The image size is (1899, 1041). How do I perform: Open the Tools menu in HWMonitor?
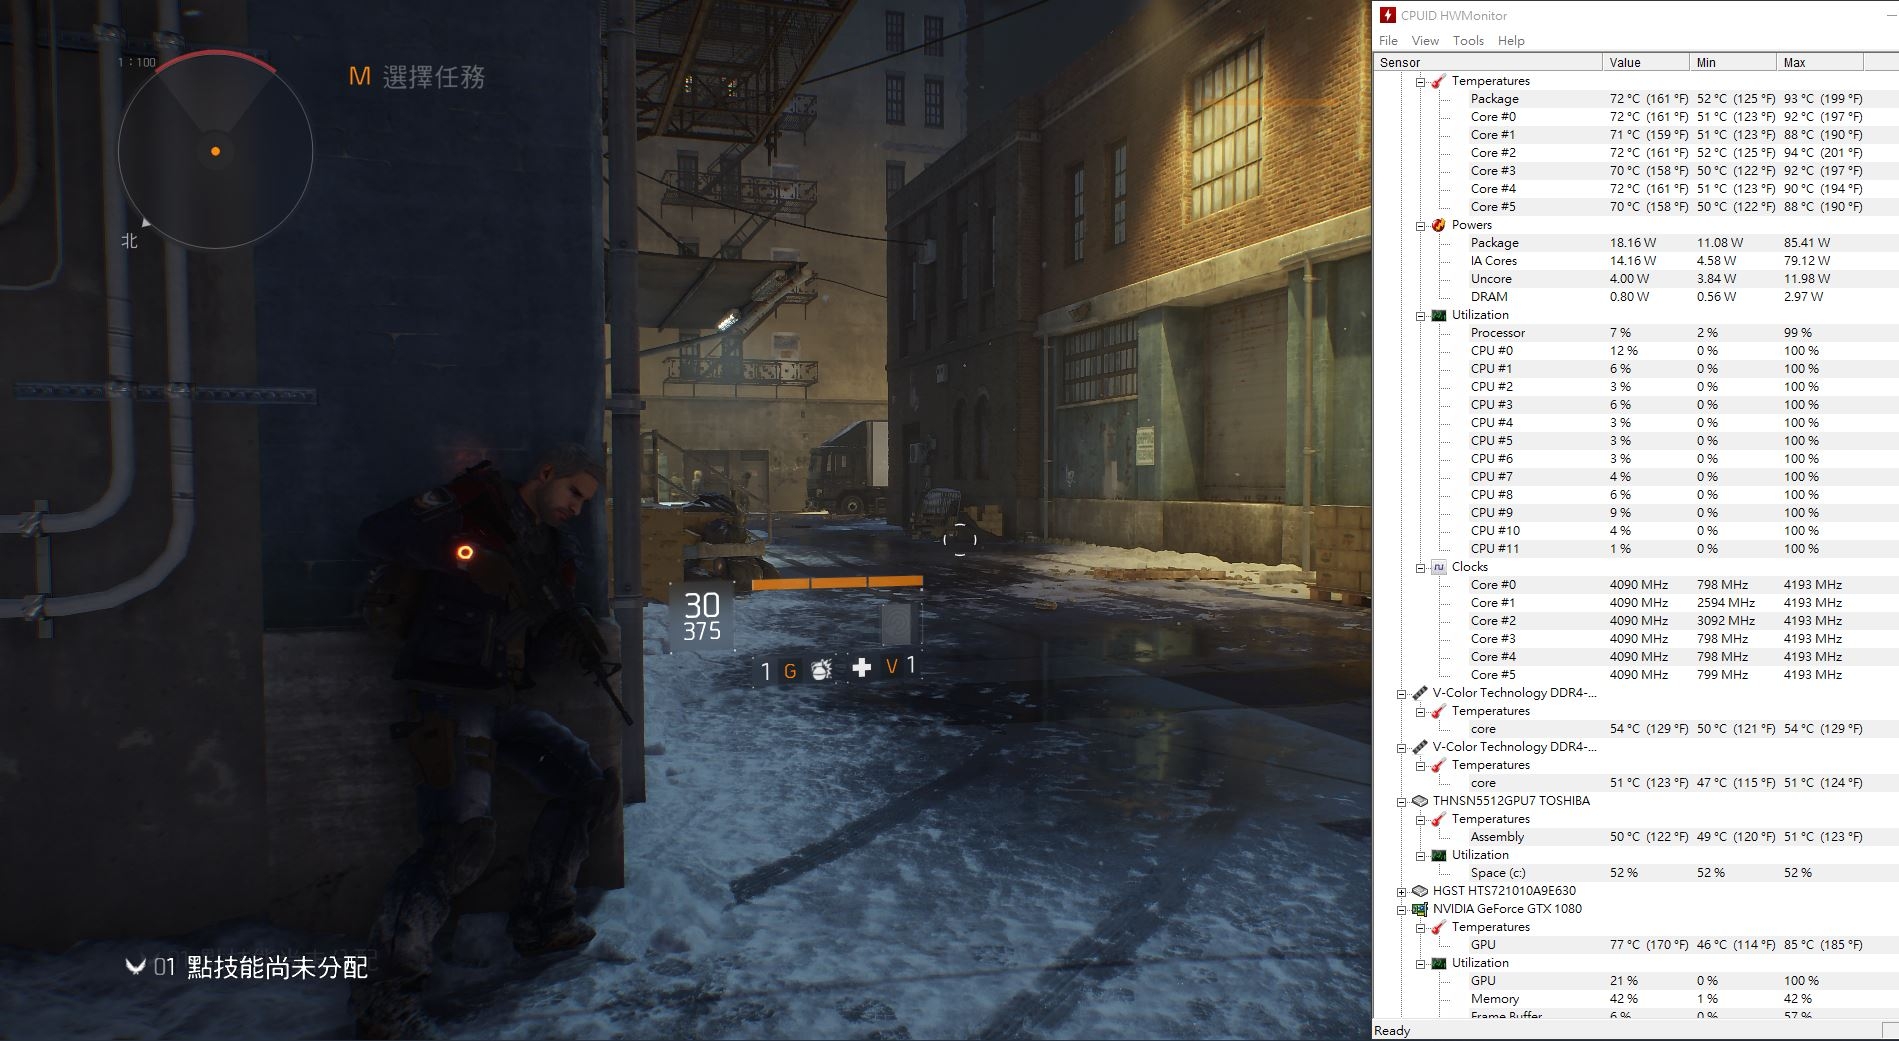pos(1468,40)
